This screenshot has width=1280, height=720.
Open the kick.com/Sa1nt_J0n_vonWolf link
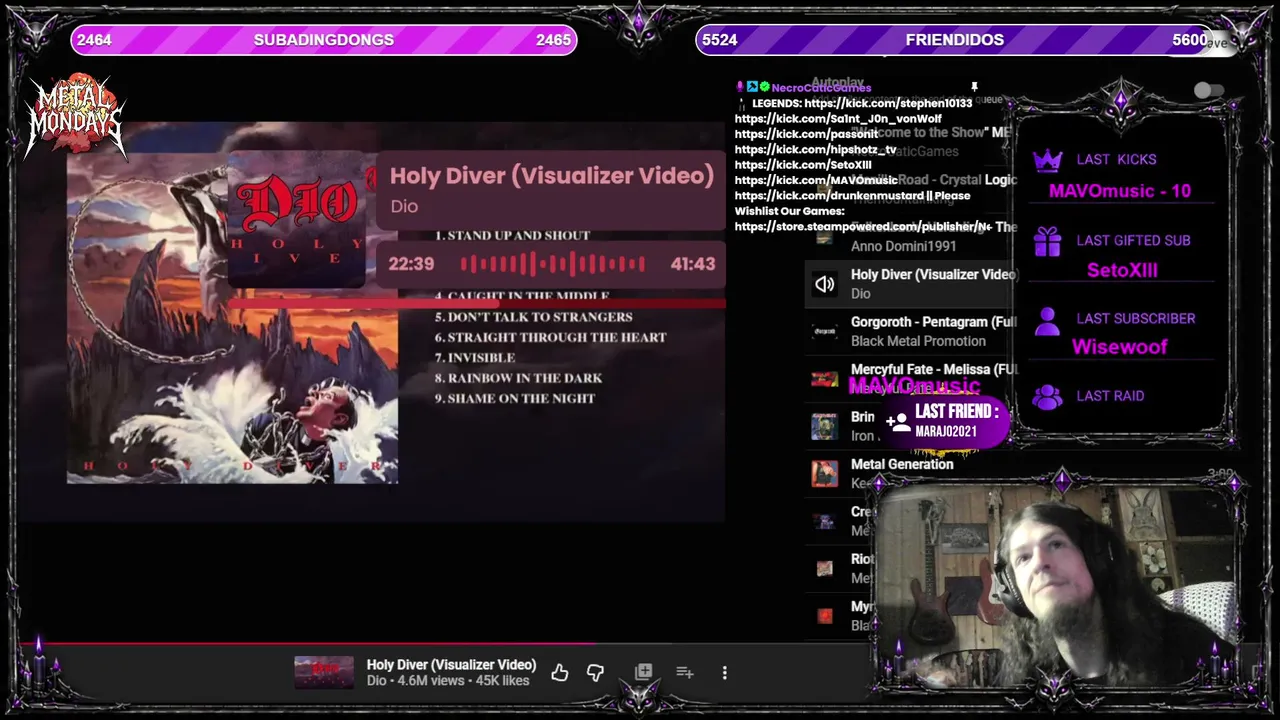(x=838, y=118)
